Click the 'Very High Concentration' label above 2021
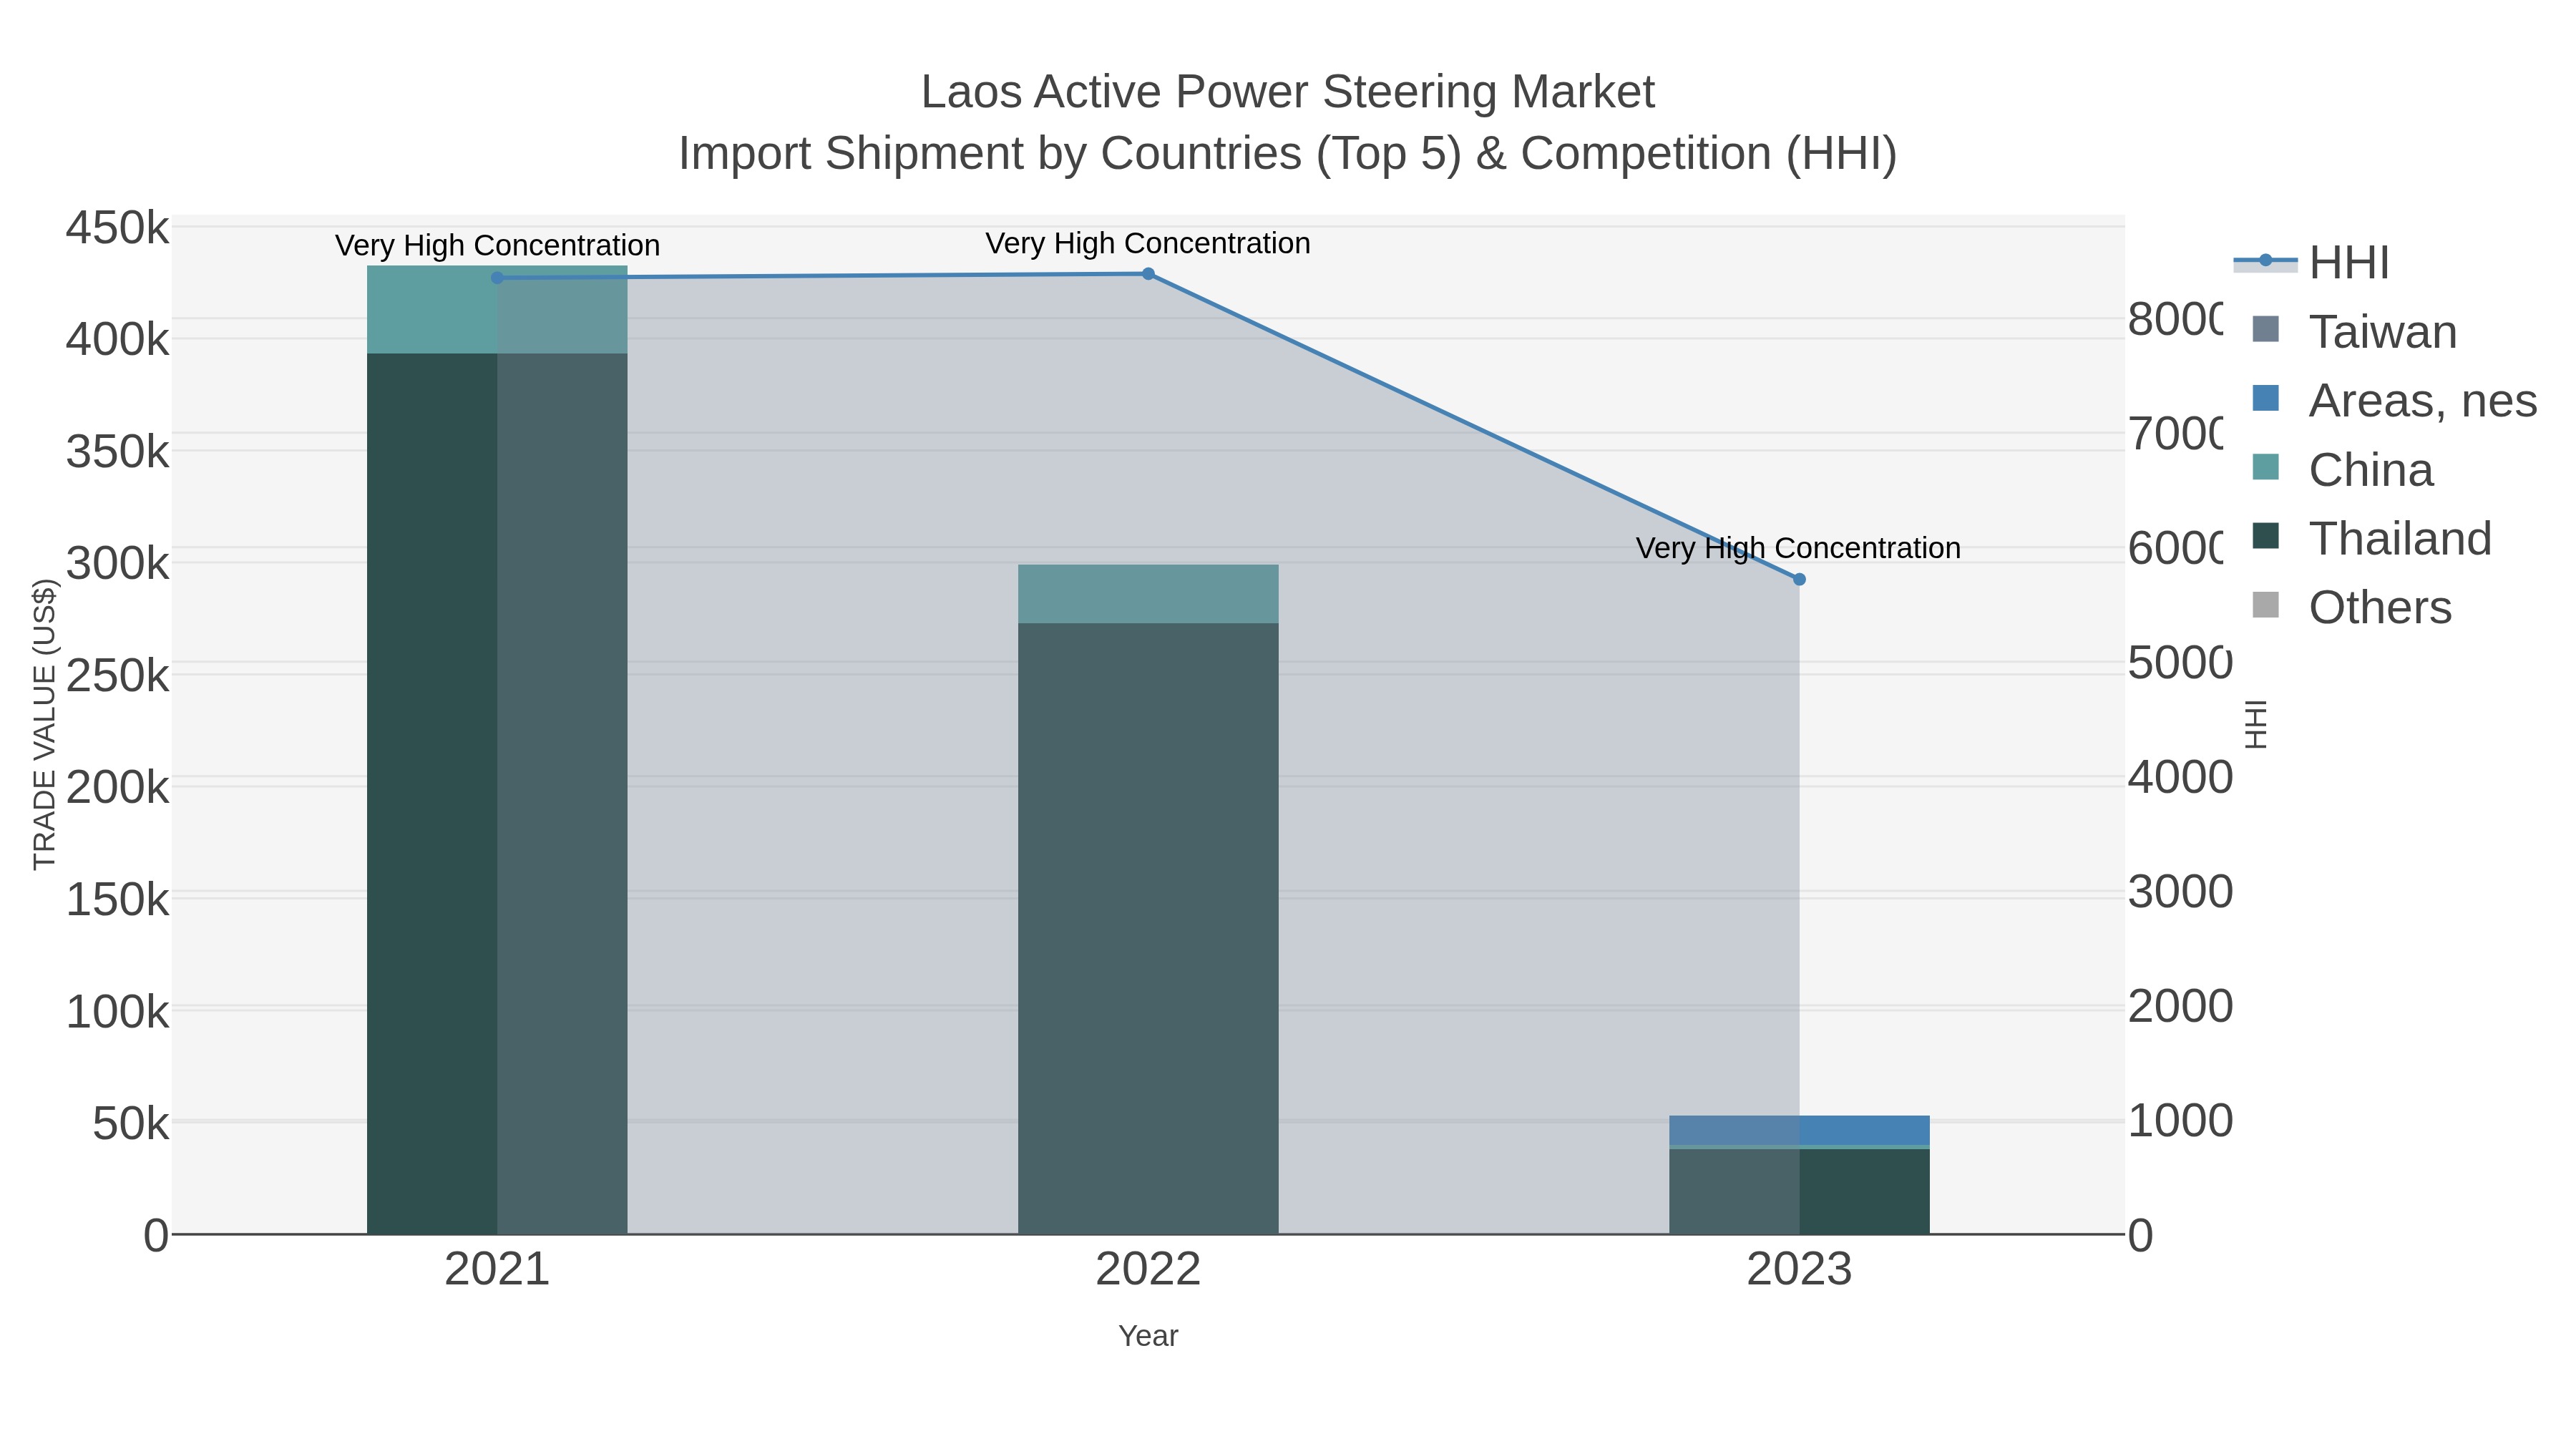Viewport: 2576px width, 1449px height. (x=497, y=245)
